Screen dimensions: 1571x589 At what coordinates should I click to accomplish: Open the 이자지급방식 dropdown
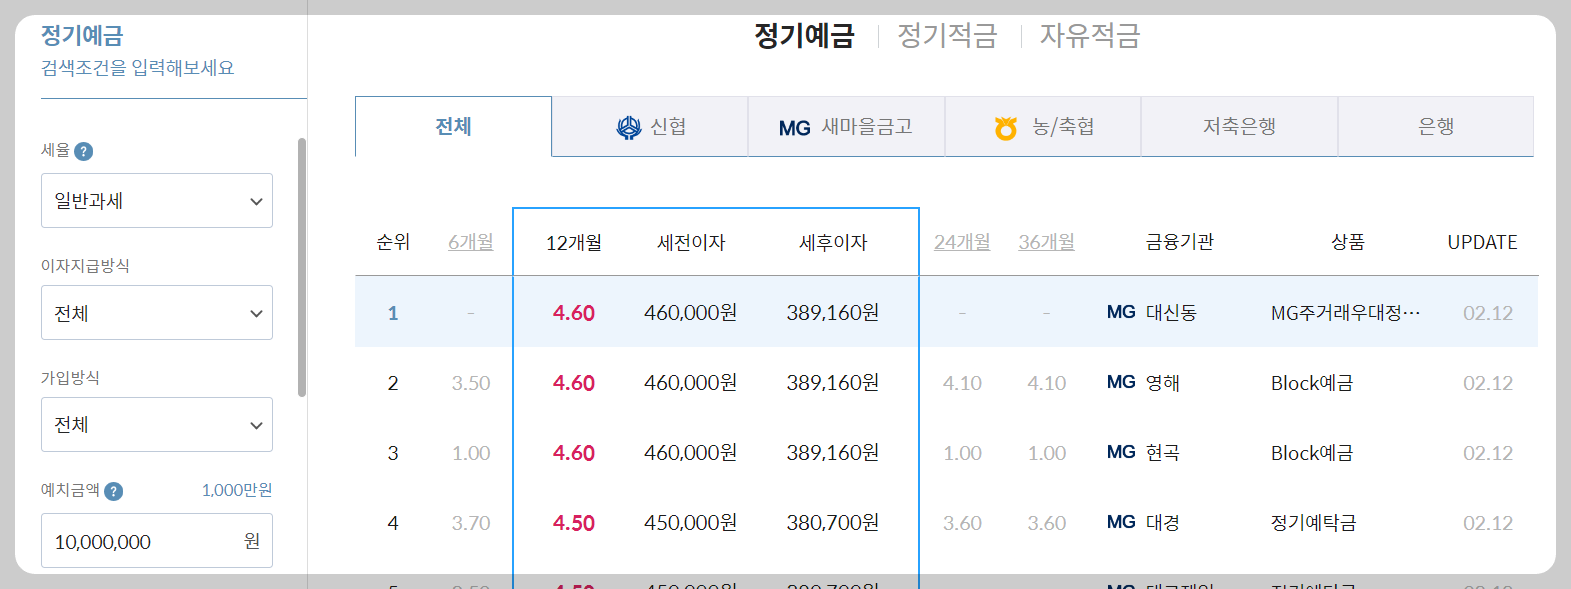pyautogui.click(x=157, y=312)
